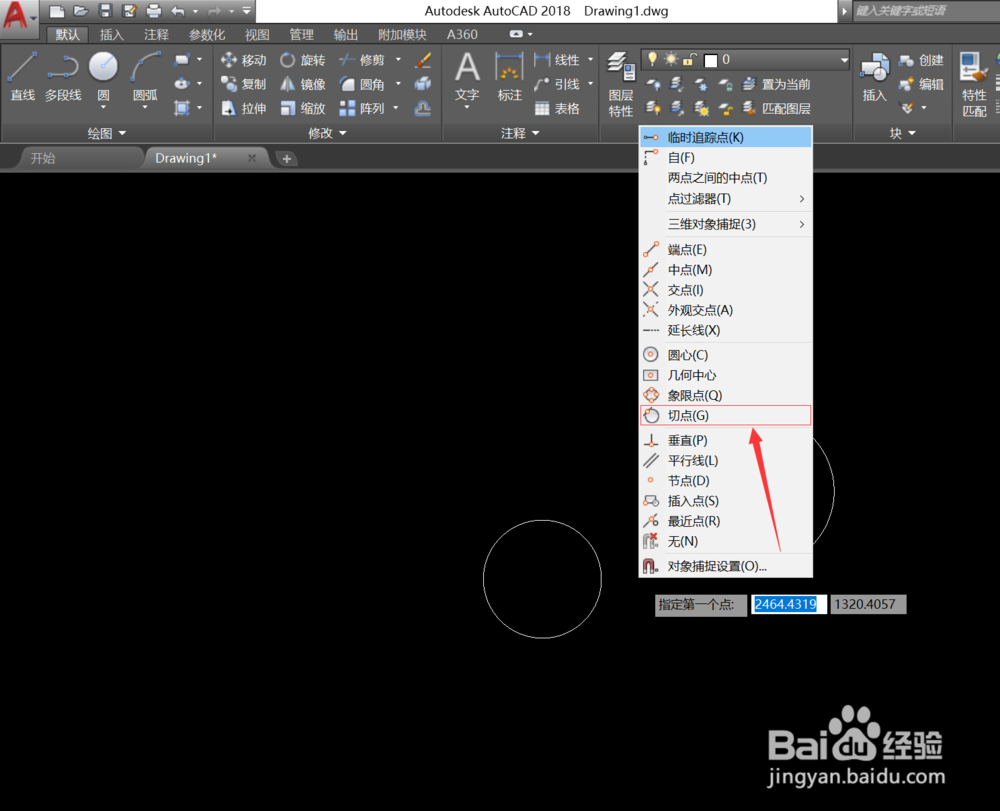Open Object Snap Settings (对象捕捉设置)
1000x811 pixels.
pyautogui.click(x=726, y=566)
